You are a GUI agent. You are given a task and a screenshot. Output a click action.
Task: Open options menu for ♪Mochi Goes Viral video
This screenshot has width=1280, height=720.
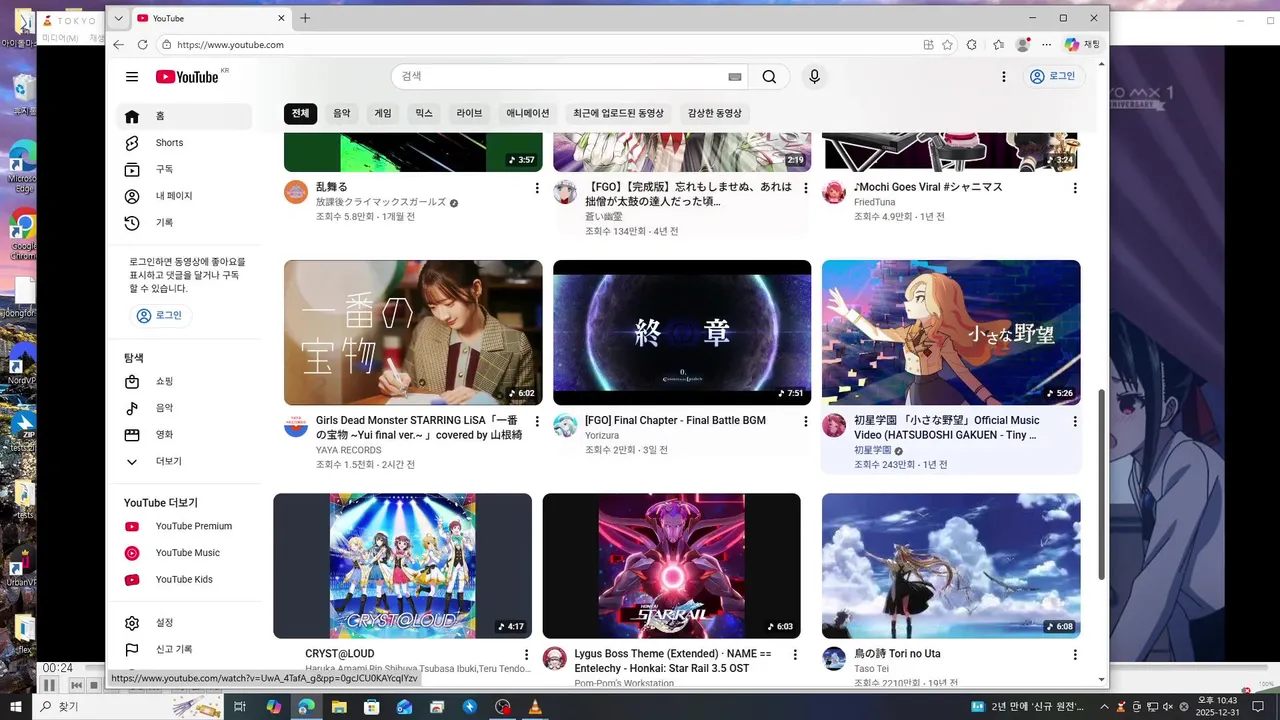1075,188
